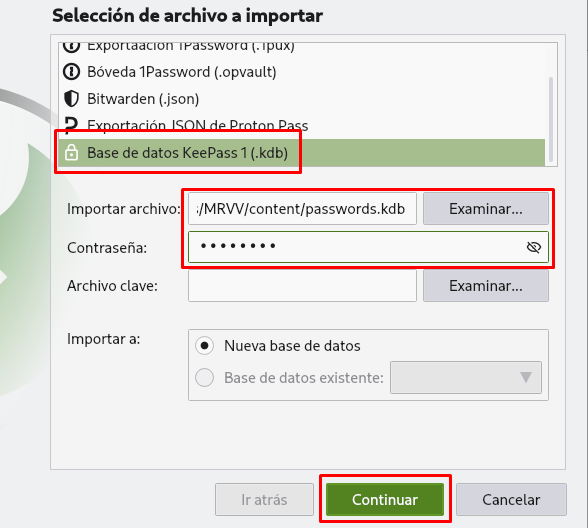This screenshot has height=528, width=588.
Task: Select Base de datos existente radio option
Action: point(204,377)
